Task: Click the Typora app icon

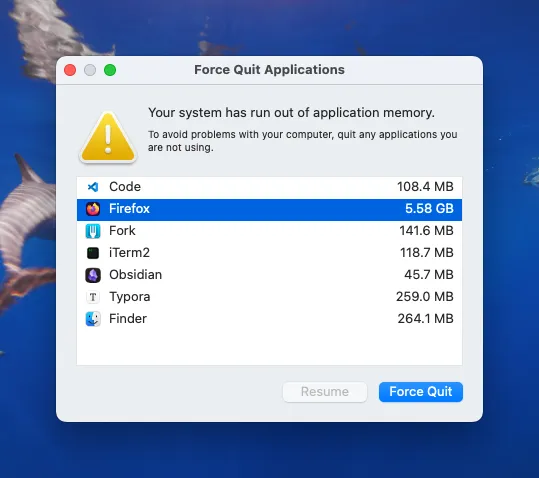Action: click(93, 297)
